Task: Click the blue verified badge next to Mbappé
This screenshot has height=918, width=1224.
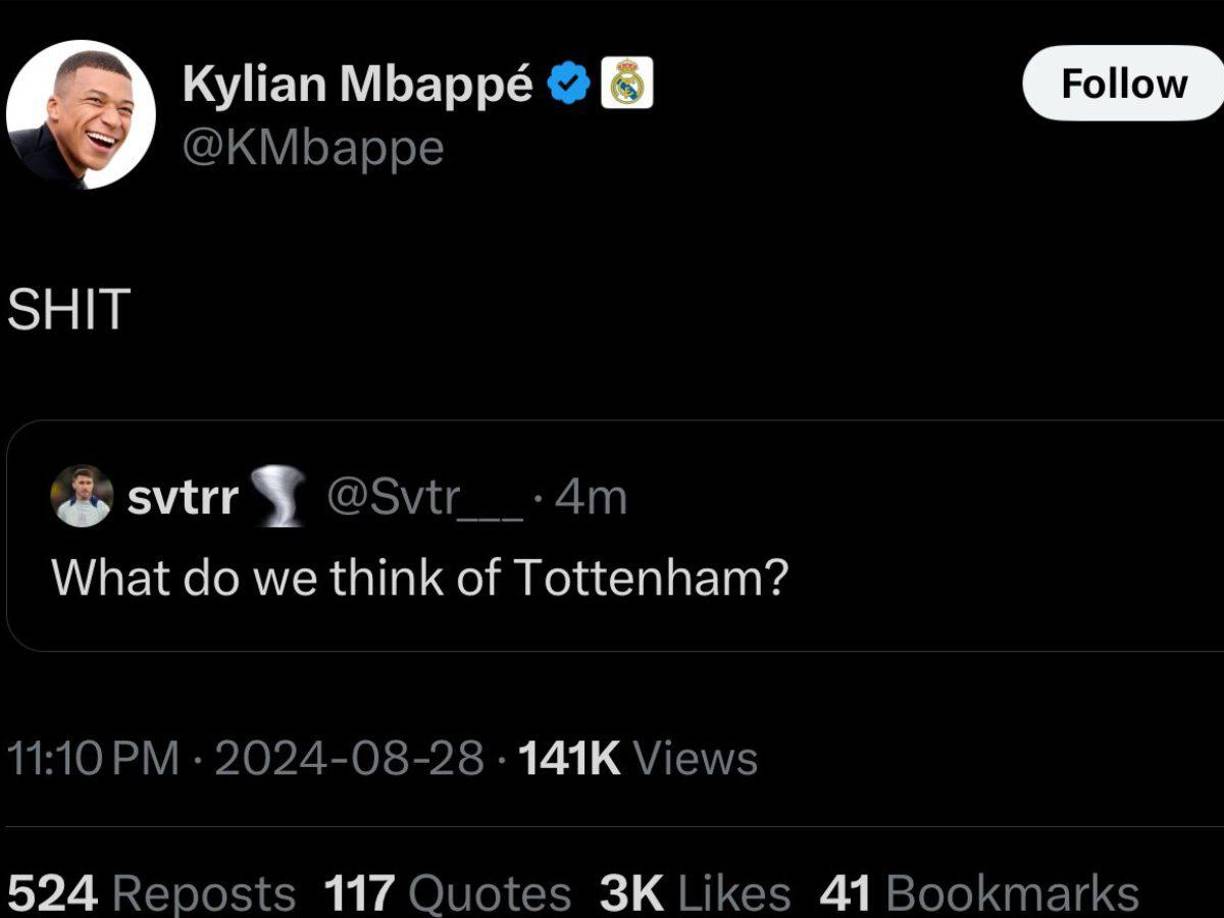Action: pyautogui.click(x=566, y=83)
